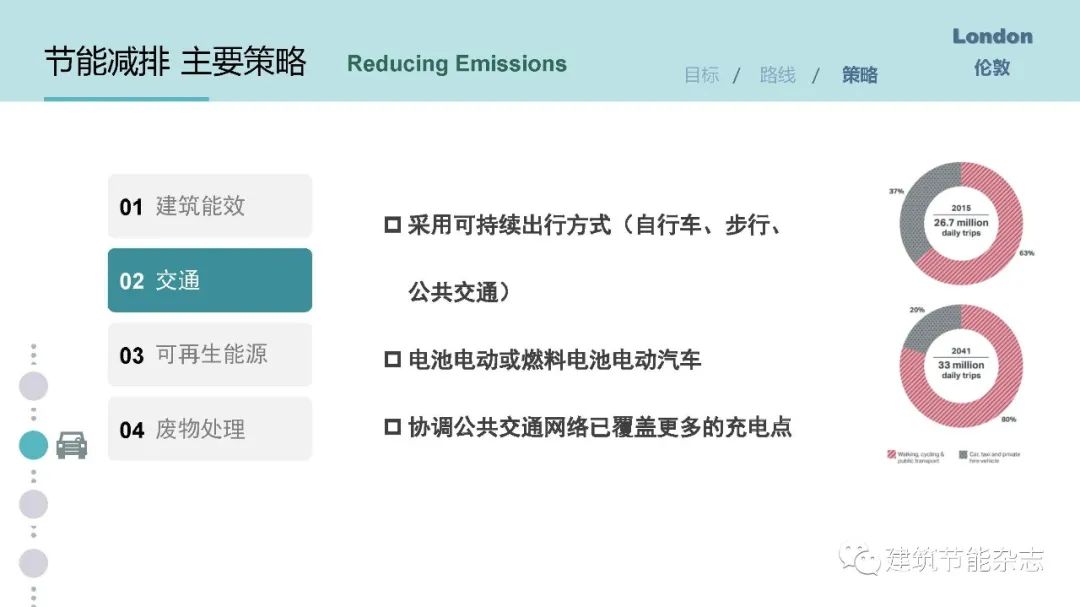Select the teal active timeline dot
The height and width of the screenshot is (607, 1080).
tap(34, 445)
